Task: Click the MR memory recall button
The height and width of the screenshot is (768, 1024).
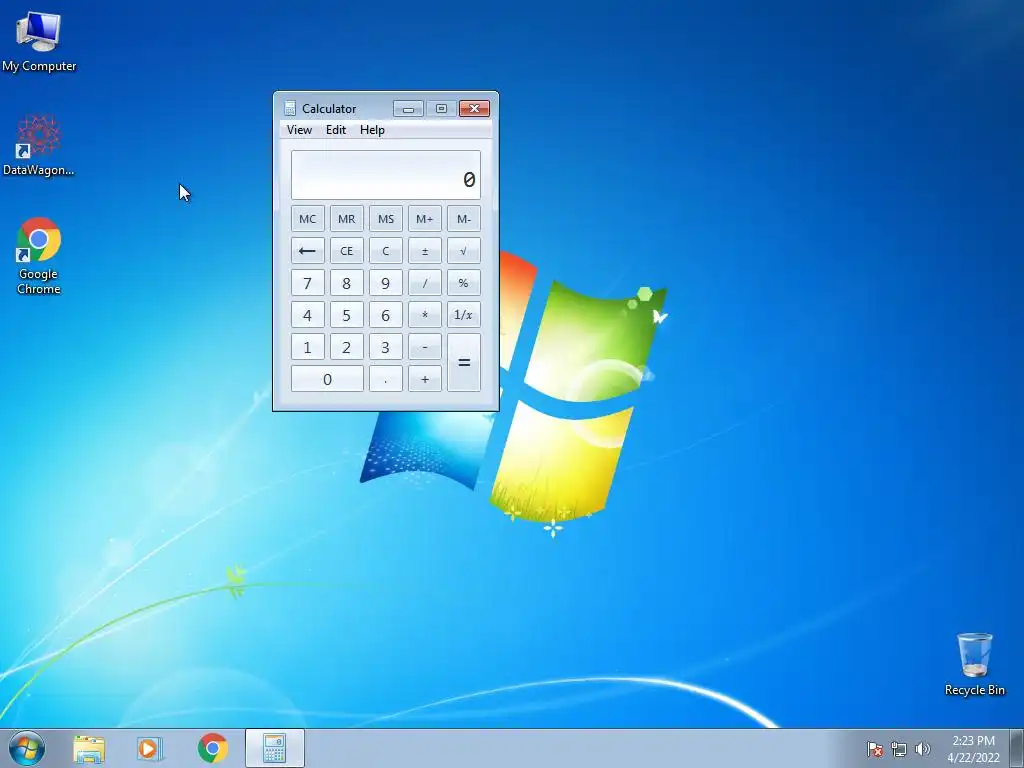Action: (347, 219)
